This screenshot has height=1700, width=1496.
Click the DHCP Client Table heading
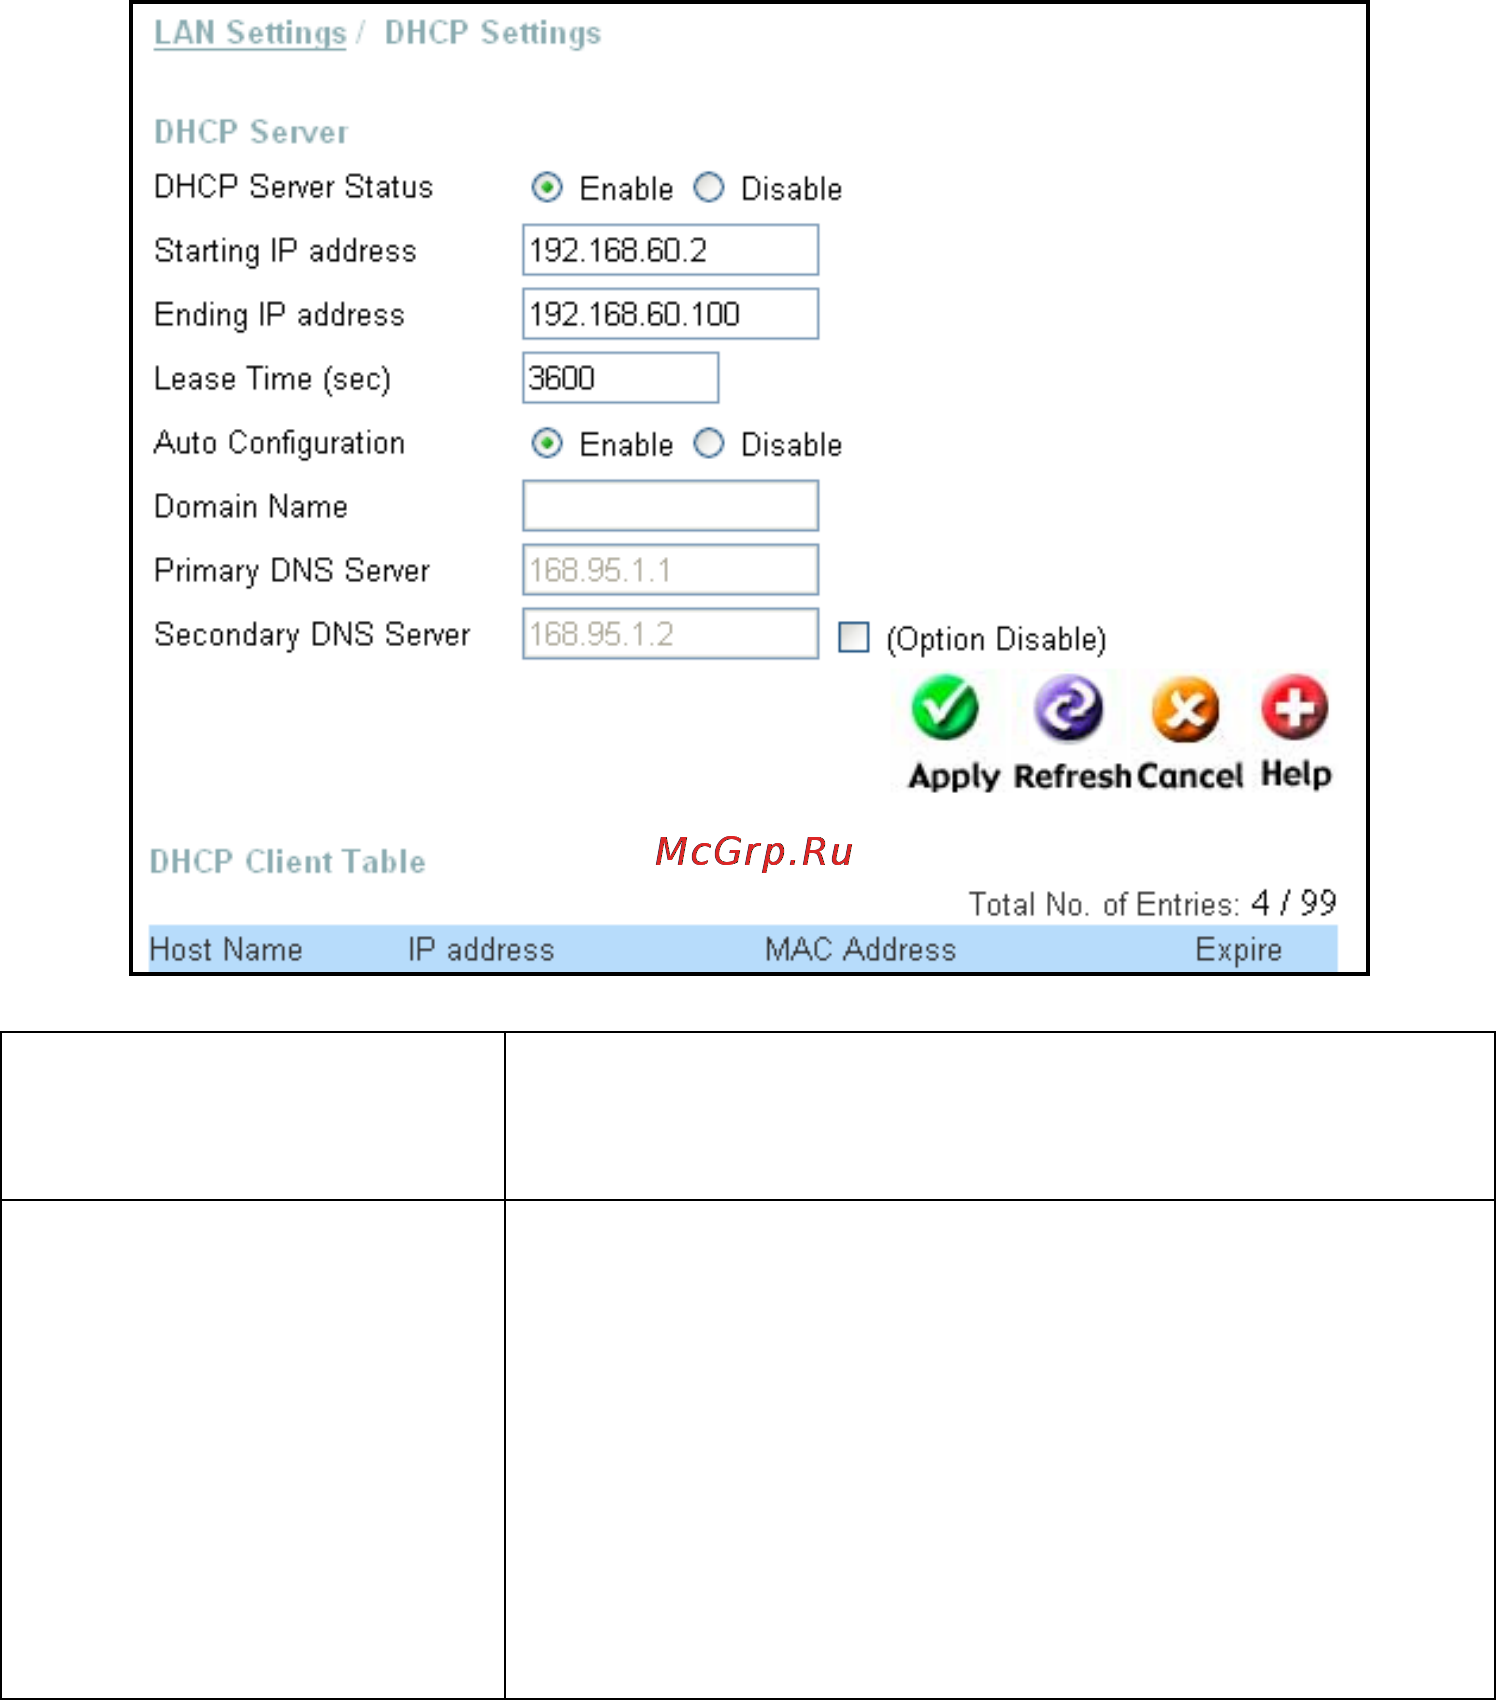coord(288,862)
